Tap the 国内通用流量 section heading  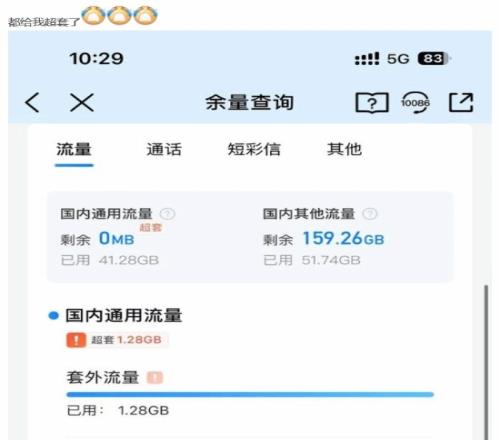[124, 315]
